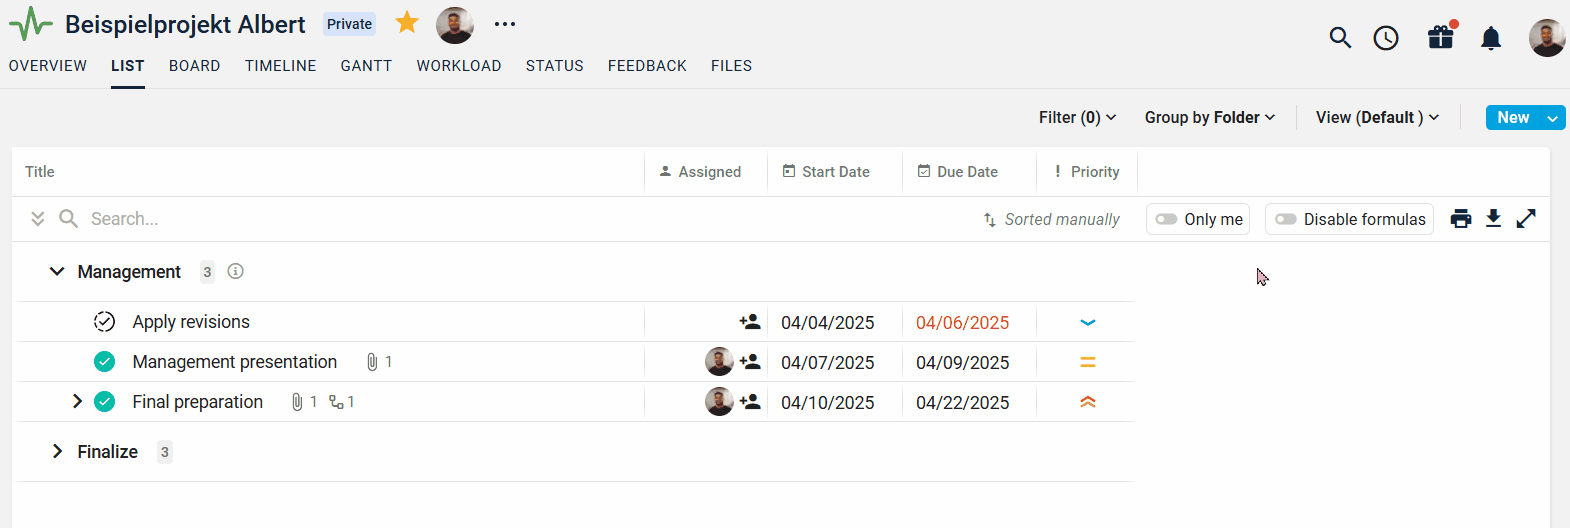Toggle the Disable formulas switch
Image resolution: width=1570 pixels, height=528 pixels.
[1286, 219]
